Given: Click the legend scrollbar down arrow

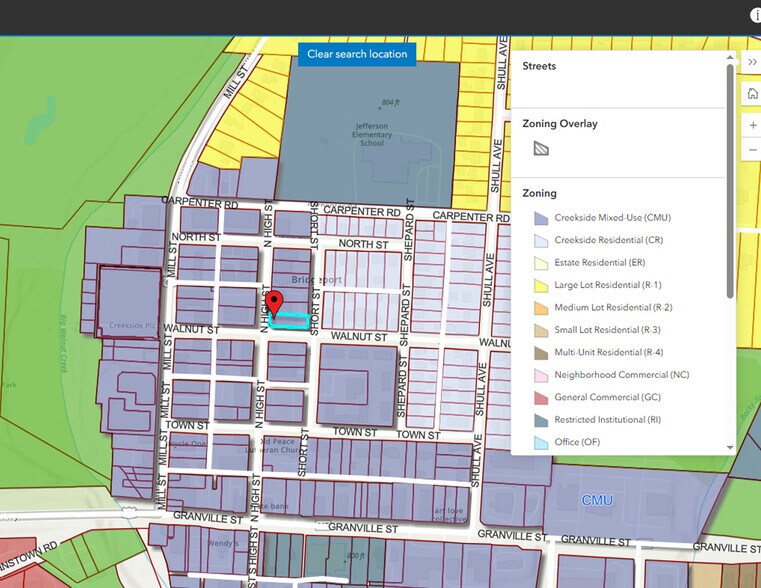Looking at the screenshot, I should [x=731, y=448].
